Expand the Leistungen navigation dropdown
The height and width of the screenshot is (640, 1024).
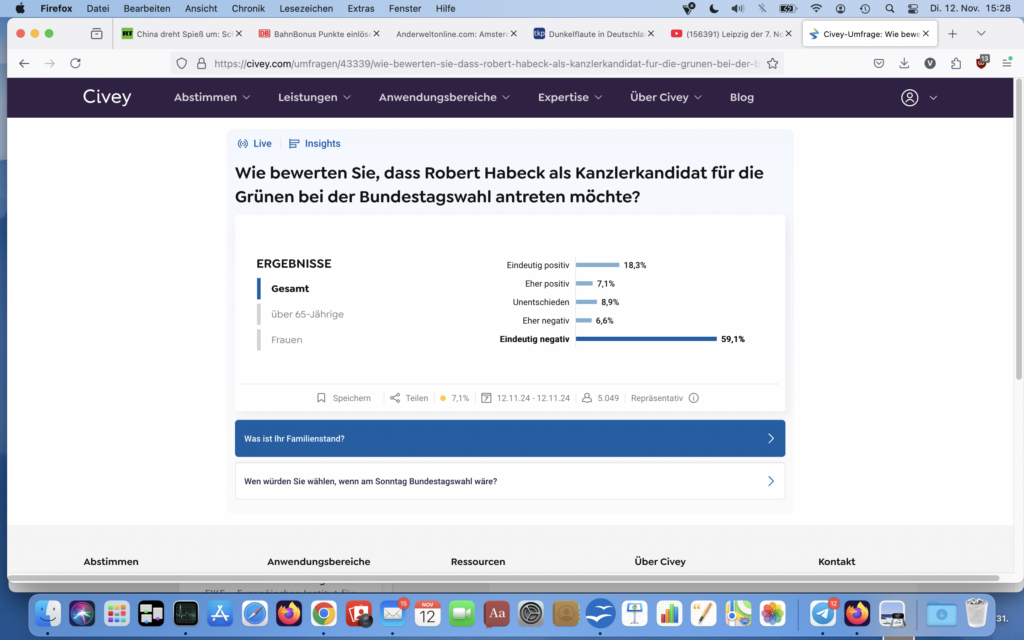click(314, 98)
